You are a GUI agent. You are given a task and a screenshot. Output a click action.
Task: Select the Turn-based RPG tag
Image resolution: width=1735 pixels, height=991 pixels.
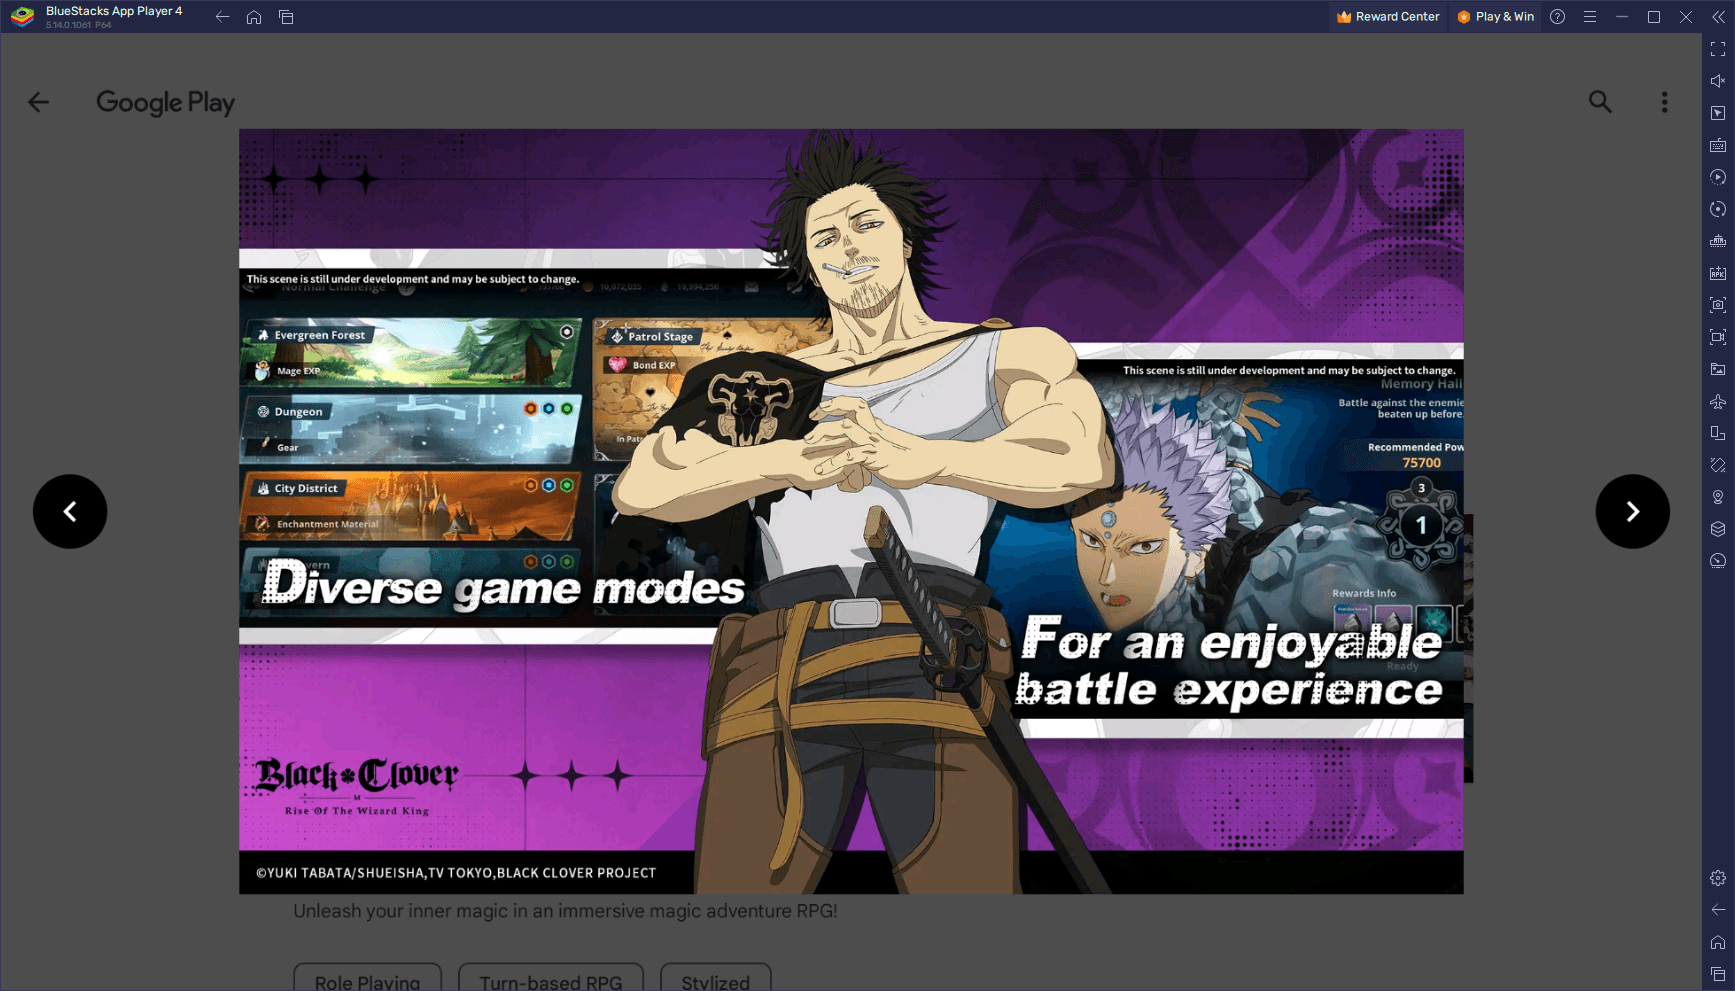pyautogui.click(x=551, y=978)
